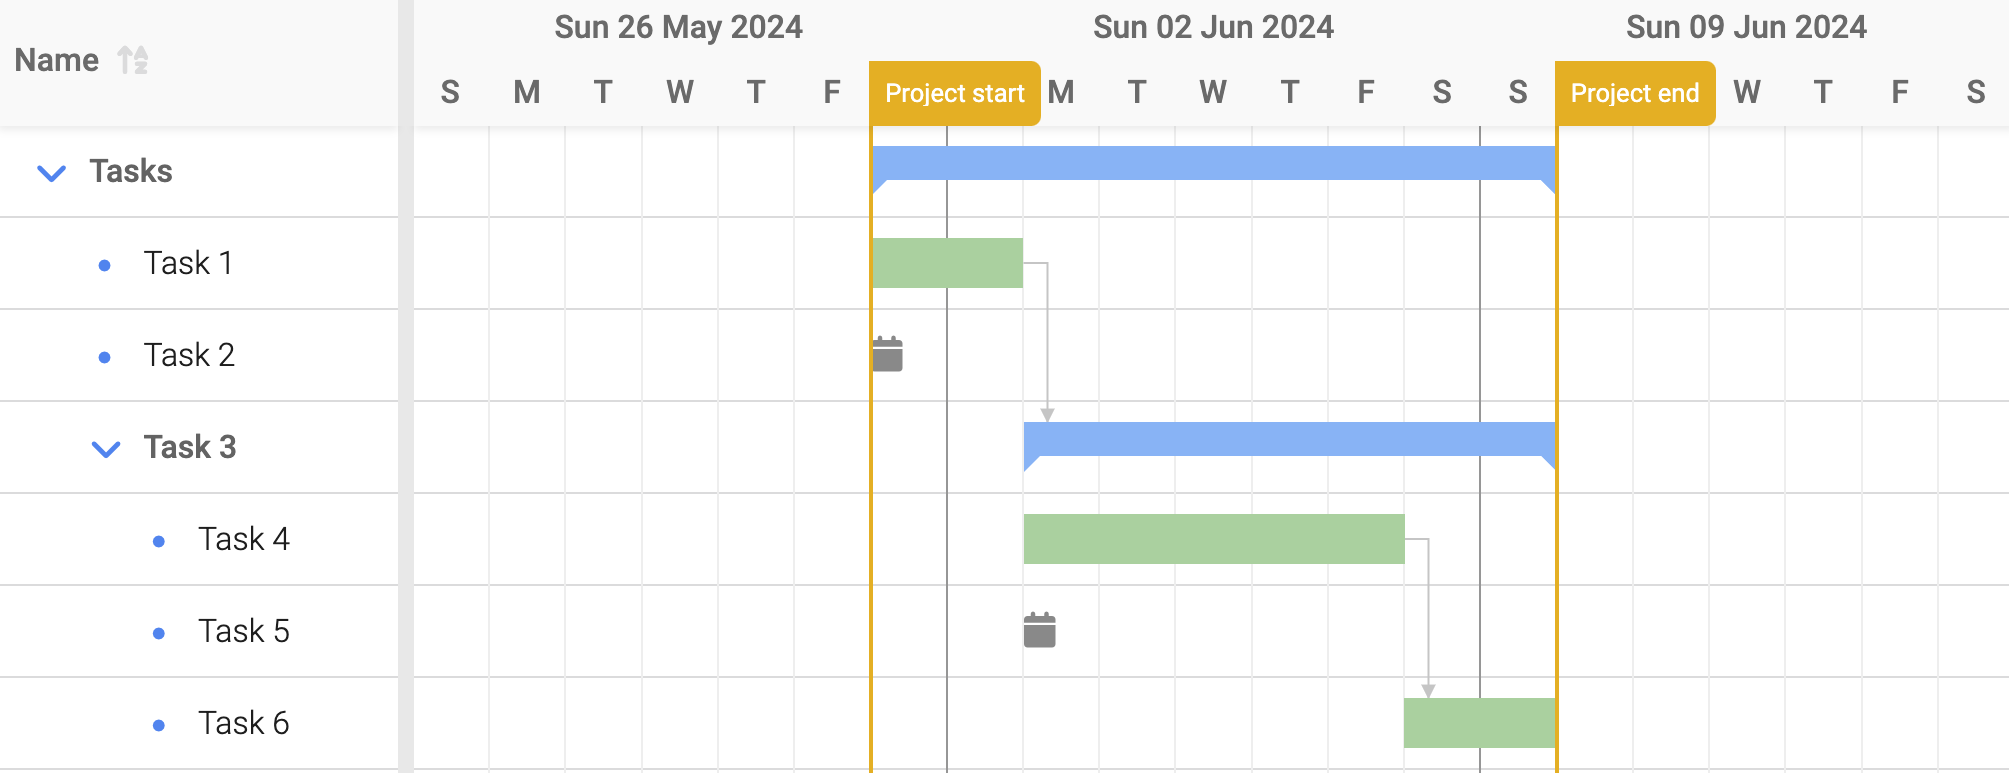Click the bullet icon beside Task 2

(x=105, y=357)
